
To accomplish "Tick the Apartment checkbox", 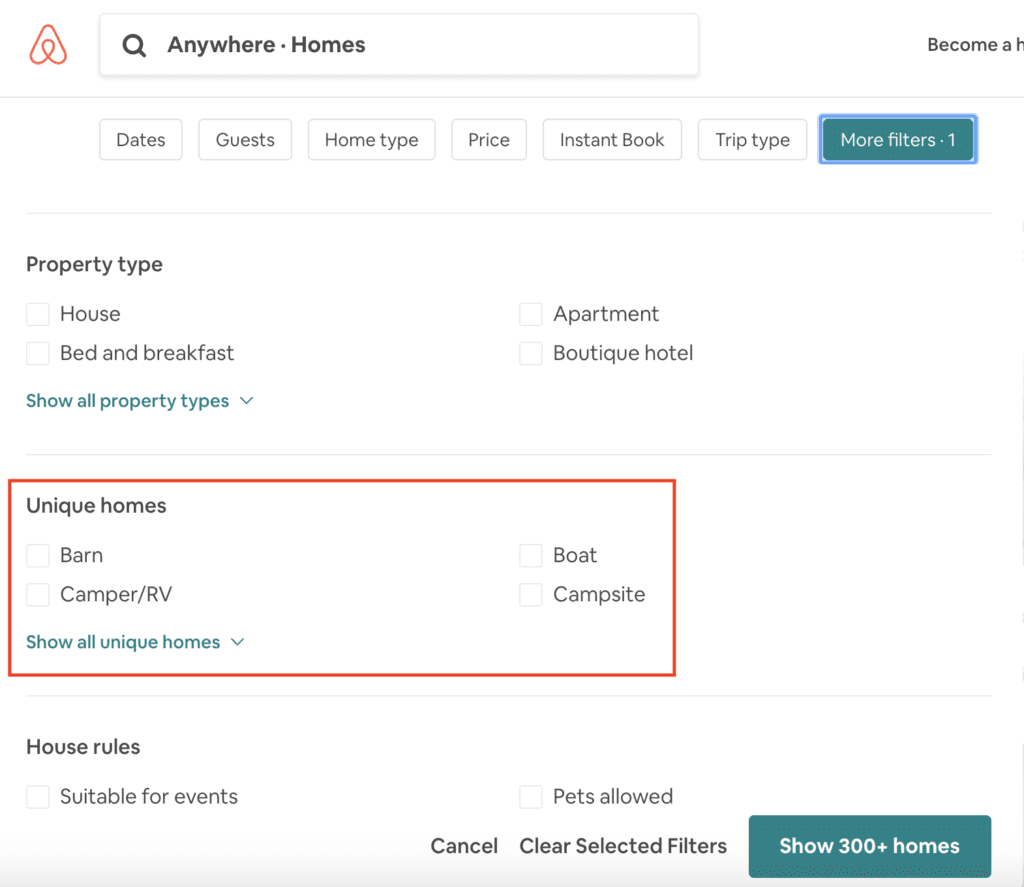I will [x=531, y=314].
